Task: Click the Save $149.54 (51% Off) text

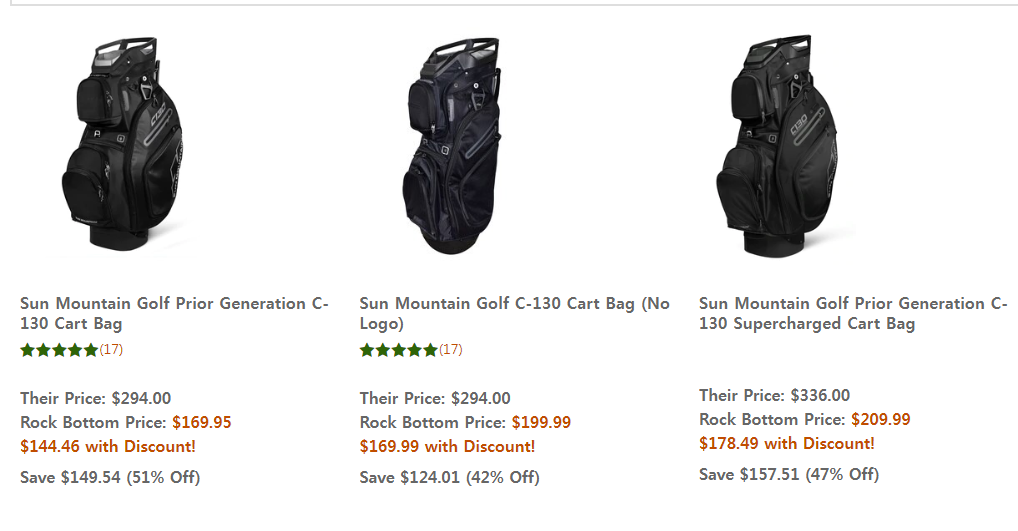Action: [x=110, y=478]
